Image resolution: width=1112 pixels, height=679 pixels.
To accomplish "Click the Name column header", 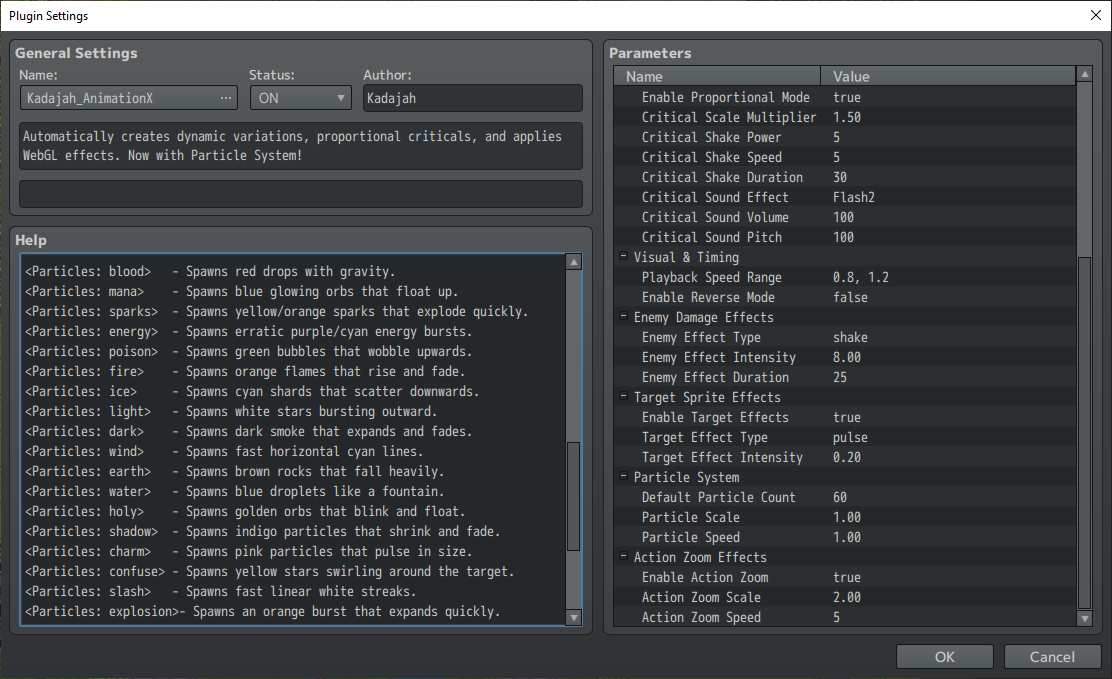I will pos(717,76).
